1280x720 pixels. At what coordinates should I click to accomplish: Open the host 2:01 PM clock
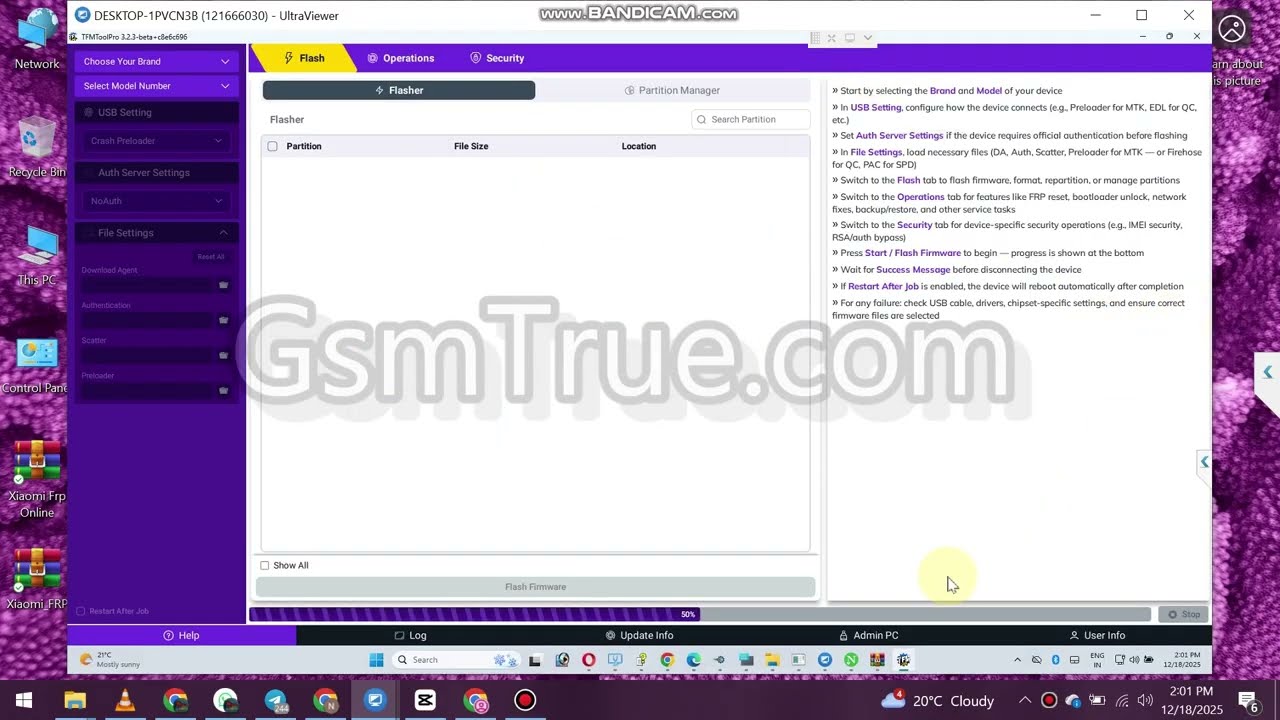[1191, 700]
